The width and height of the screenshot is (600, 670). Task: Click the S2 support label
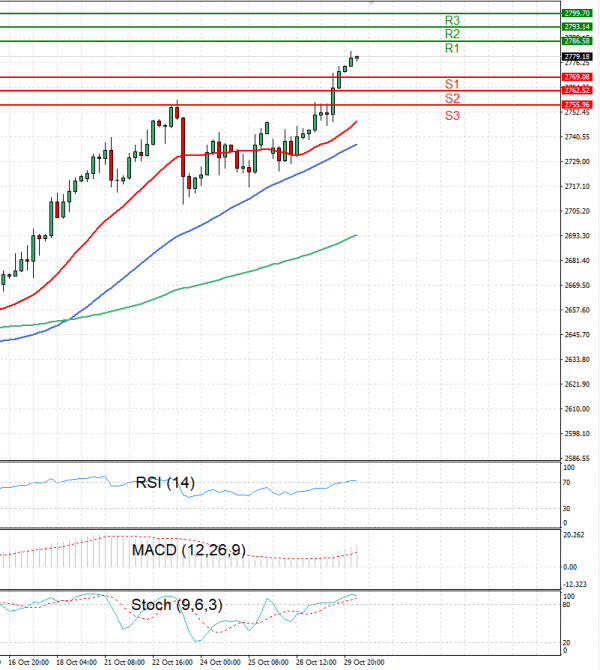click(x=452, y=99)
